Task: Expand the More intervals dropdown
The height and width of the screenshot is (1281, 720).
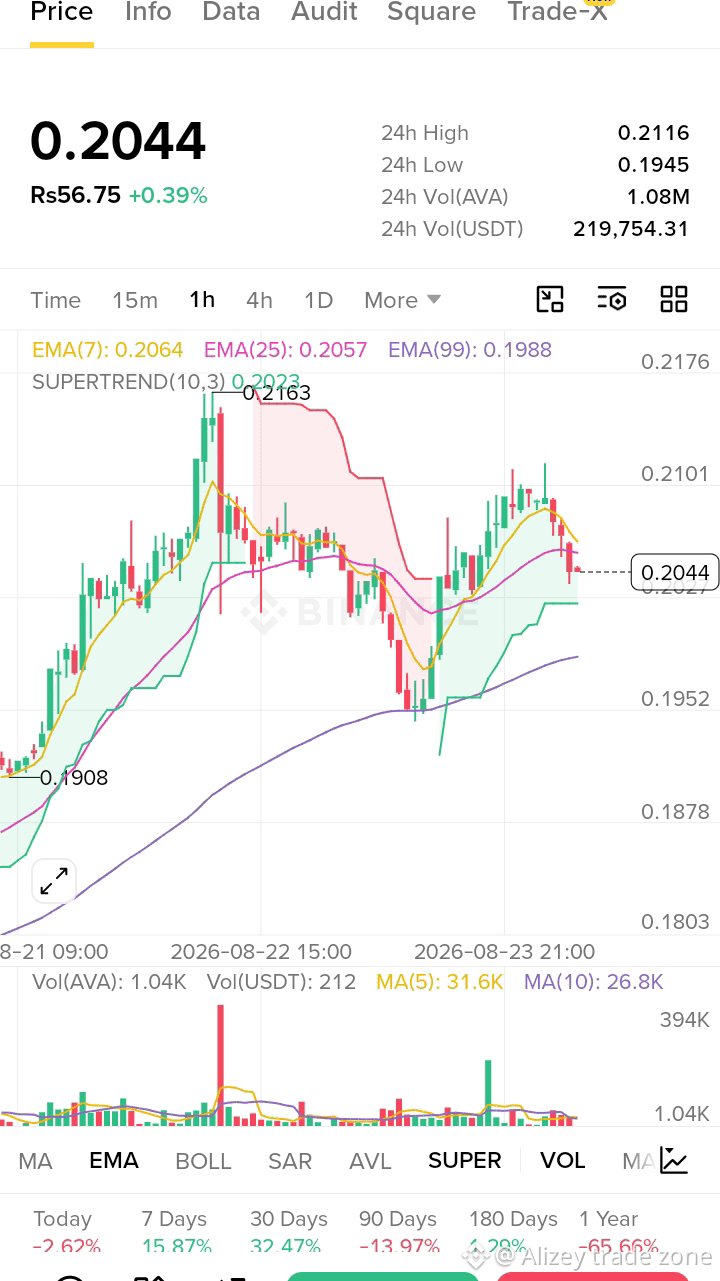Action: pos(402,300)
